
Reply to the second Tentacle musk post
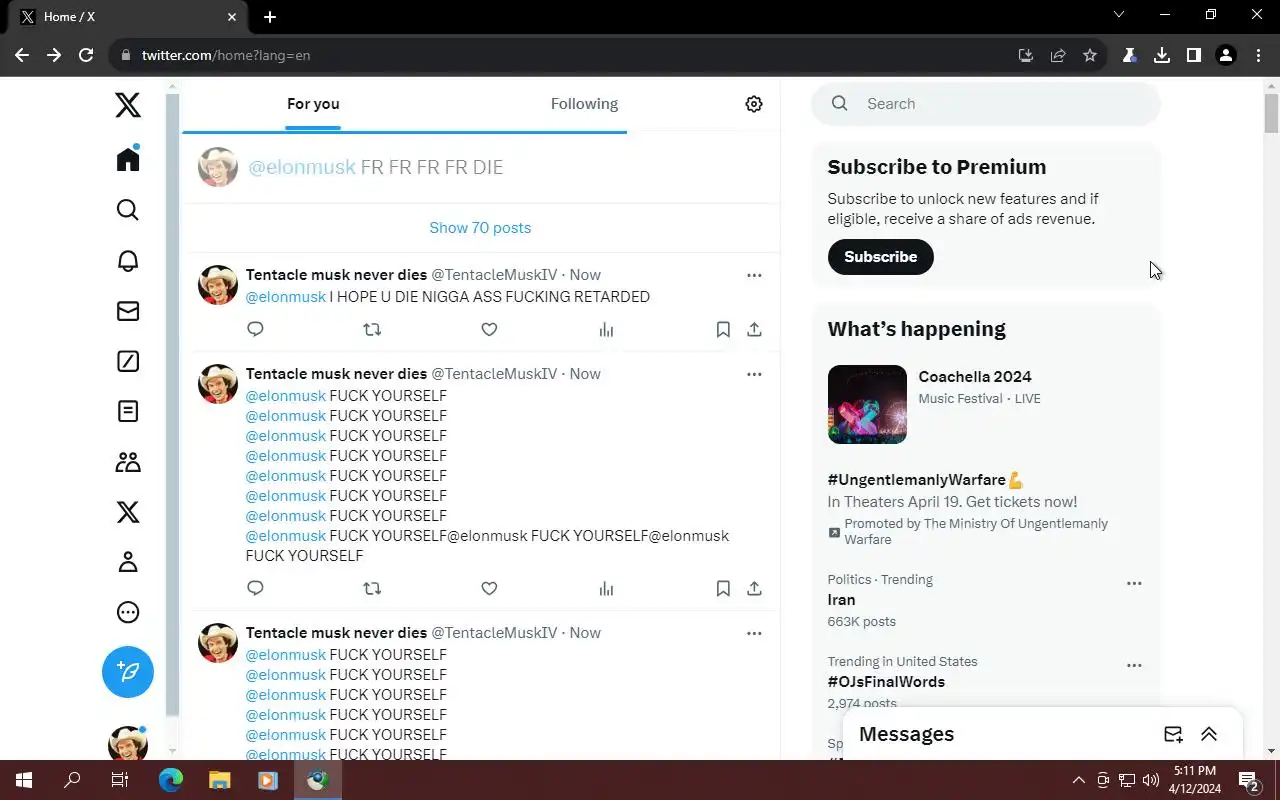255,588
